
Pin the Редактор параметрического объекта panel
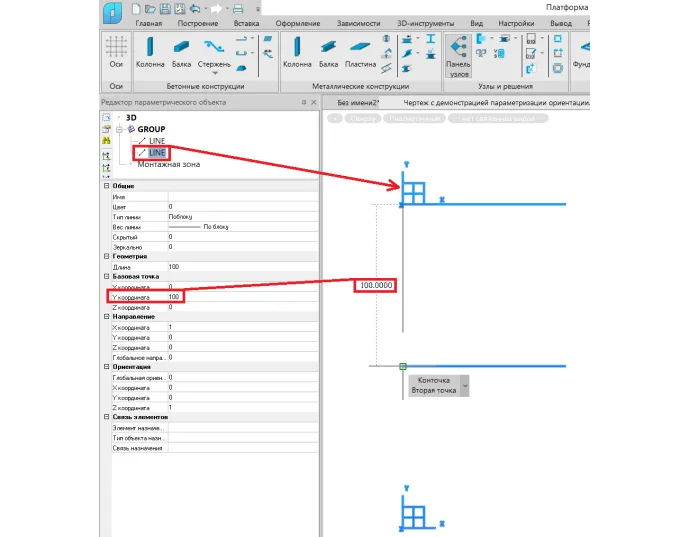pyautogui.click(x=304, y=102)
